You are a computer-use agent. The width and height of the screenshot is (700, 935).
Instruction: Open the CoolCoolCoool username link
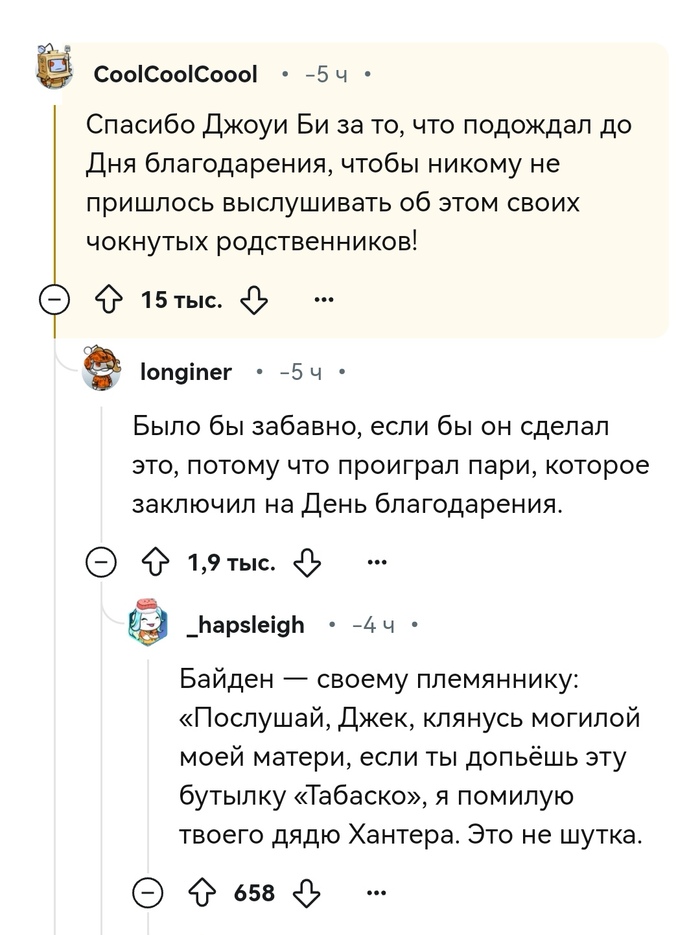click(x=175, y=74)
